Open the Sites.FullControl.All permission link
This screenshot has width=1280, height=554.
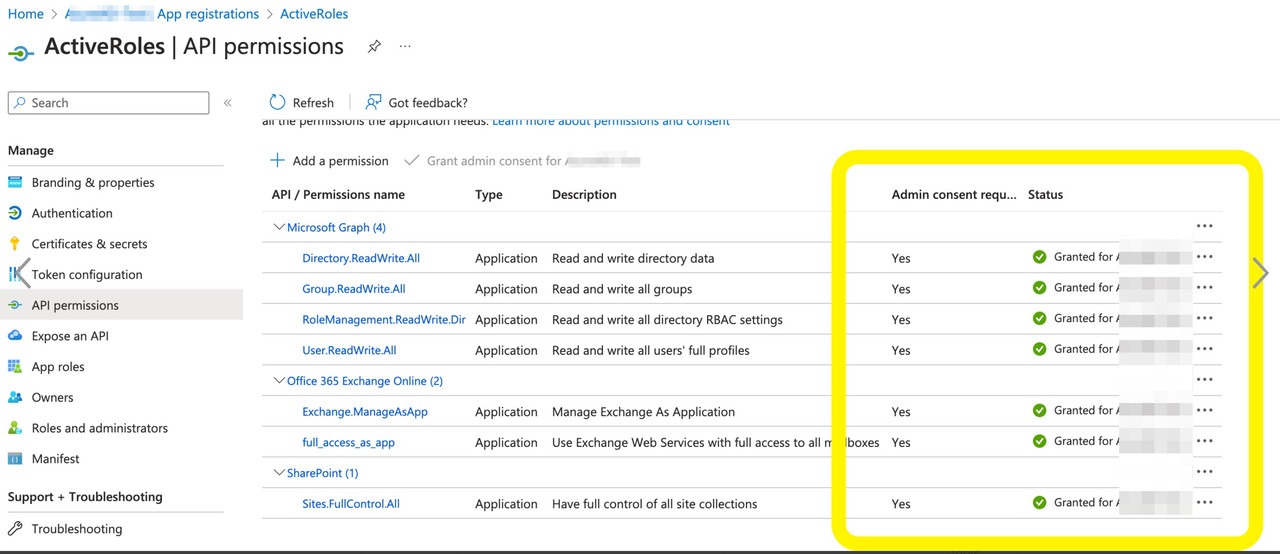pyautogui.click(x=351, y=504)
